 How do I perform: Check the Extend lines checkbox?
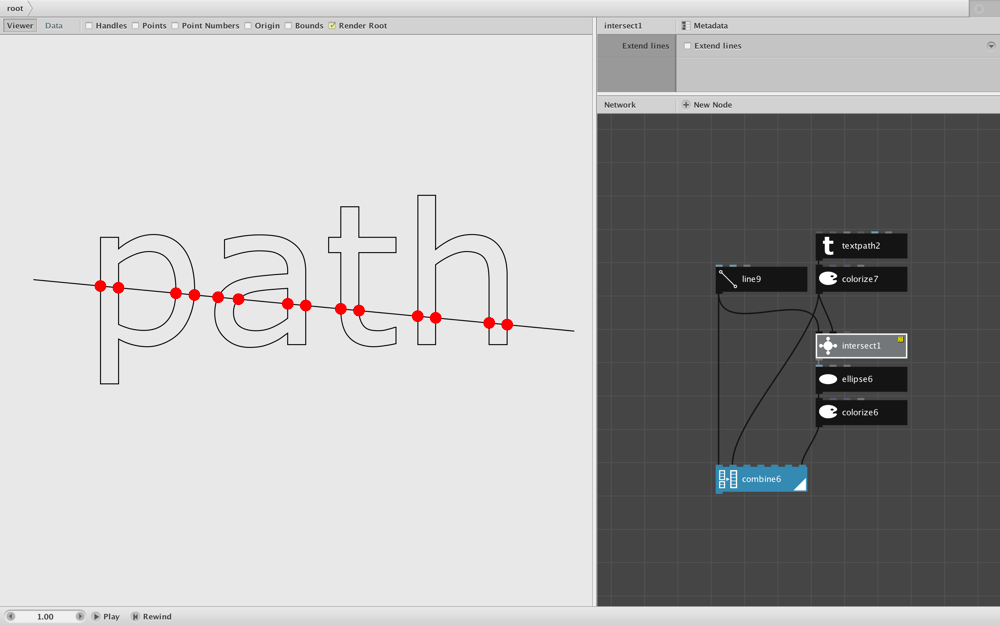click(688, 46)
